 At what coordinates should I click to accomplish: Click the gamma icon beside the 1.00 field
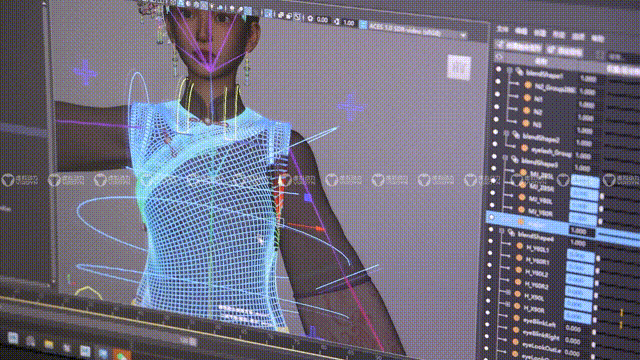(337, 21)
